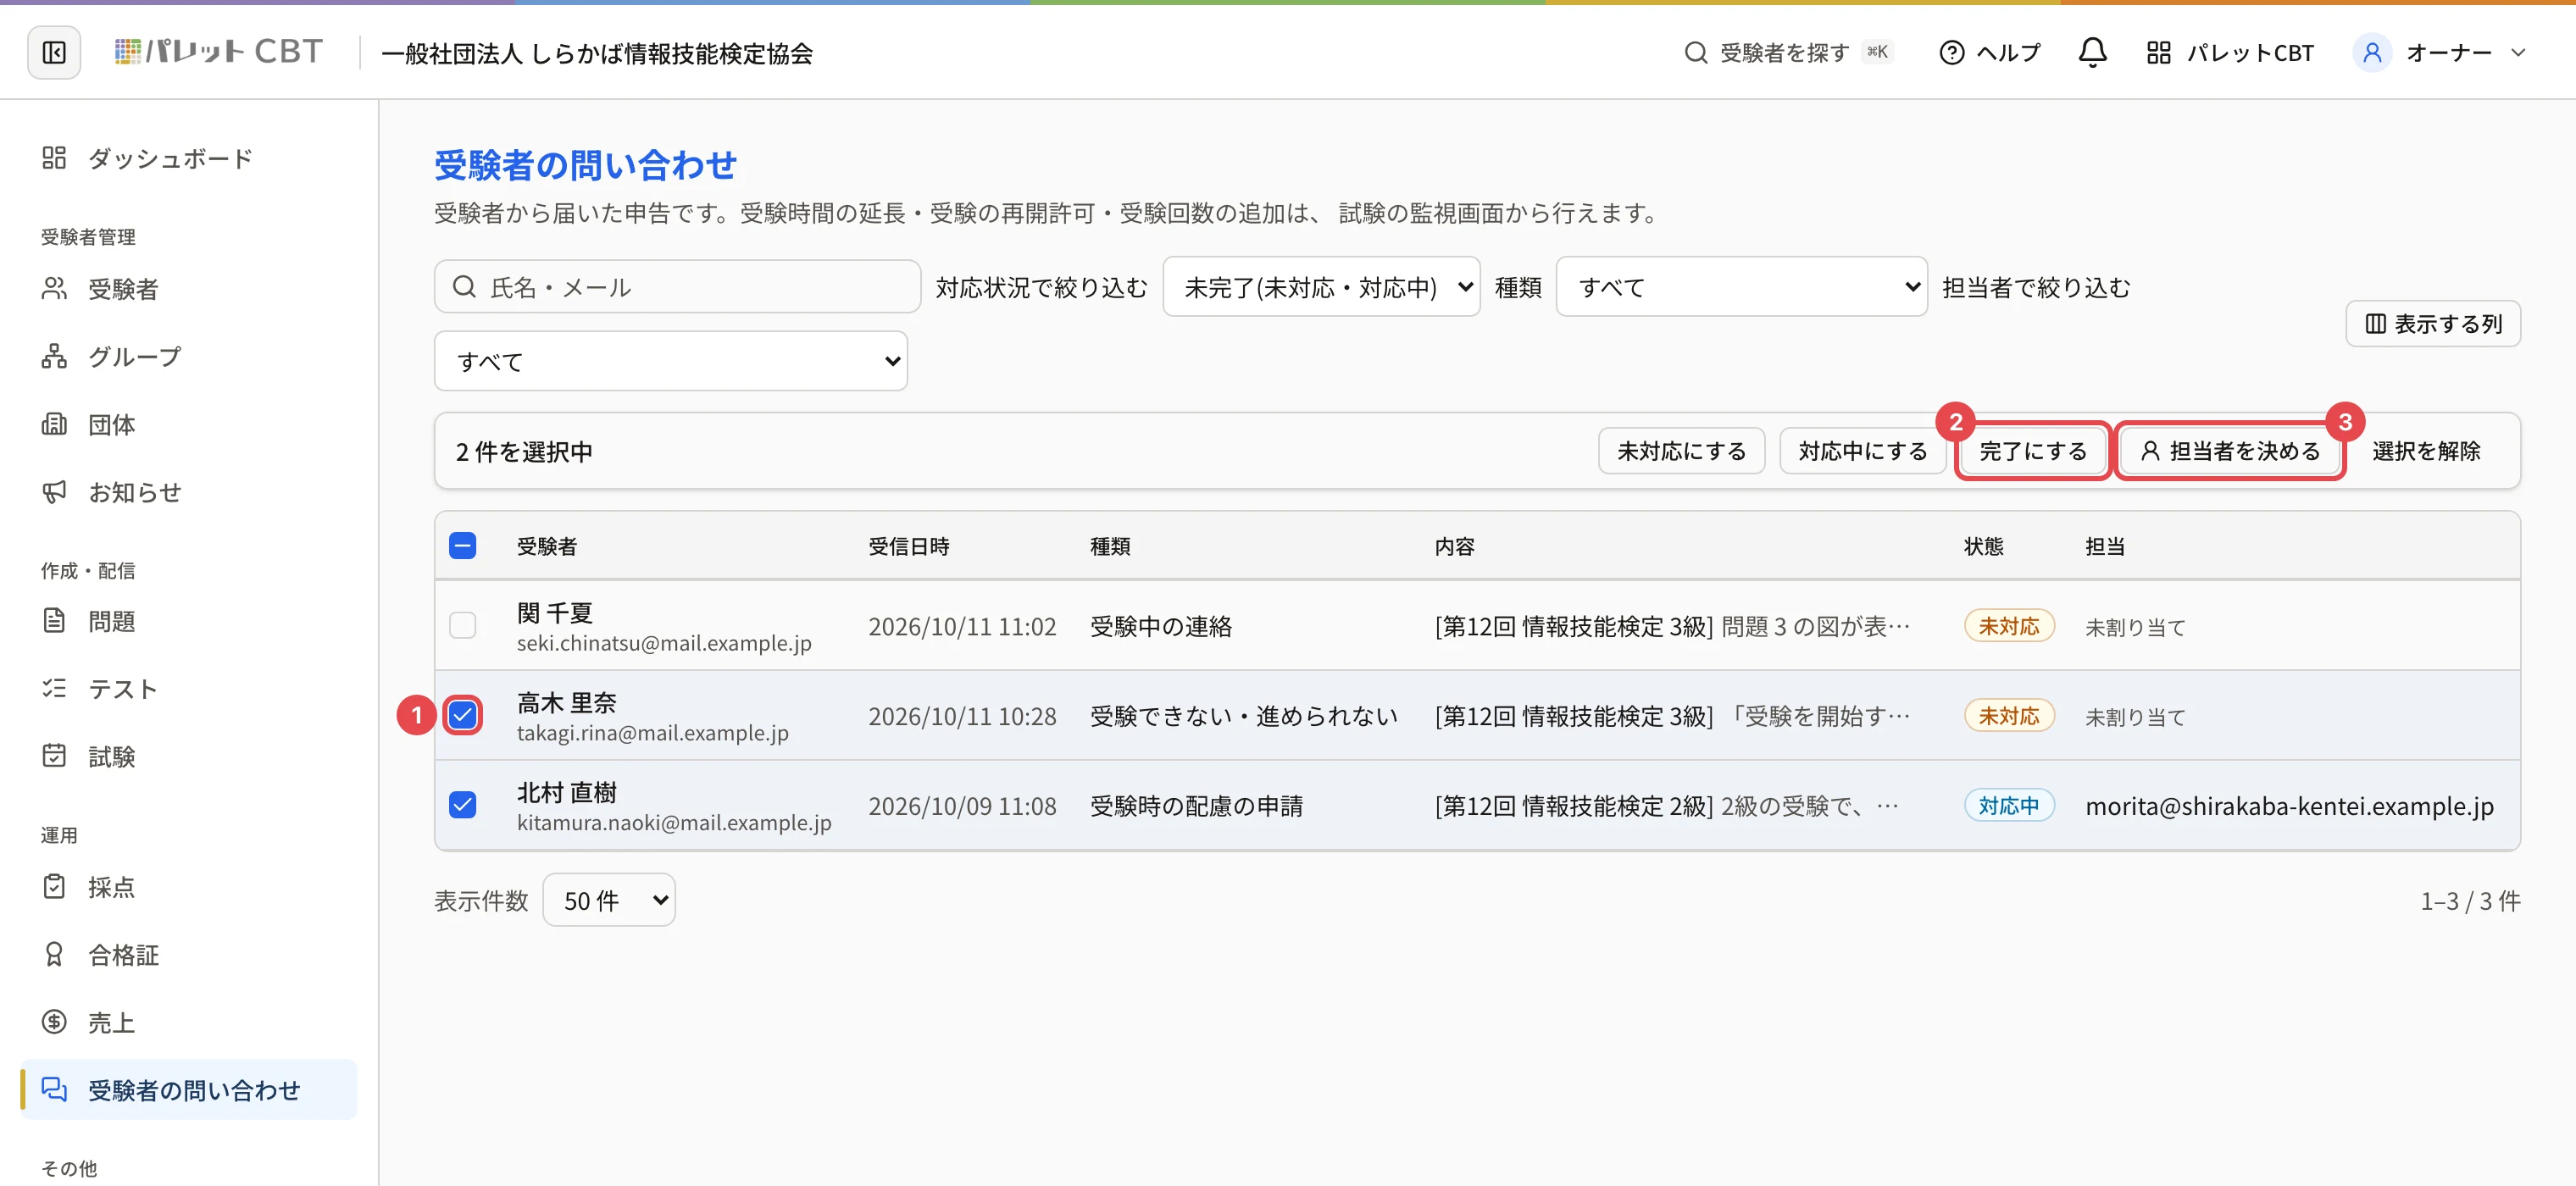
Task: Focus the 氏名・メール search field
Action: coord(677,287)
